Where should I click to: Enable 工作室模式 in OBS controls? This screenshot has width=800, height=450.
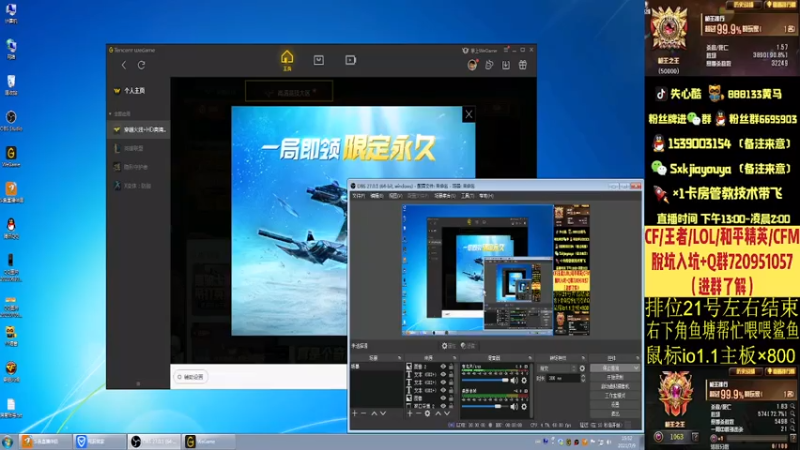(x=615, y=395)
